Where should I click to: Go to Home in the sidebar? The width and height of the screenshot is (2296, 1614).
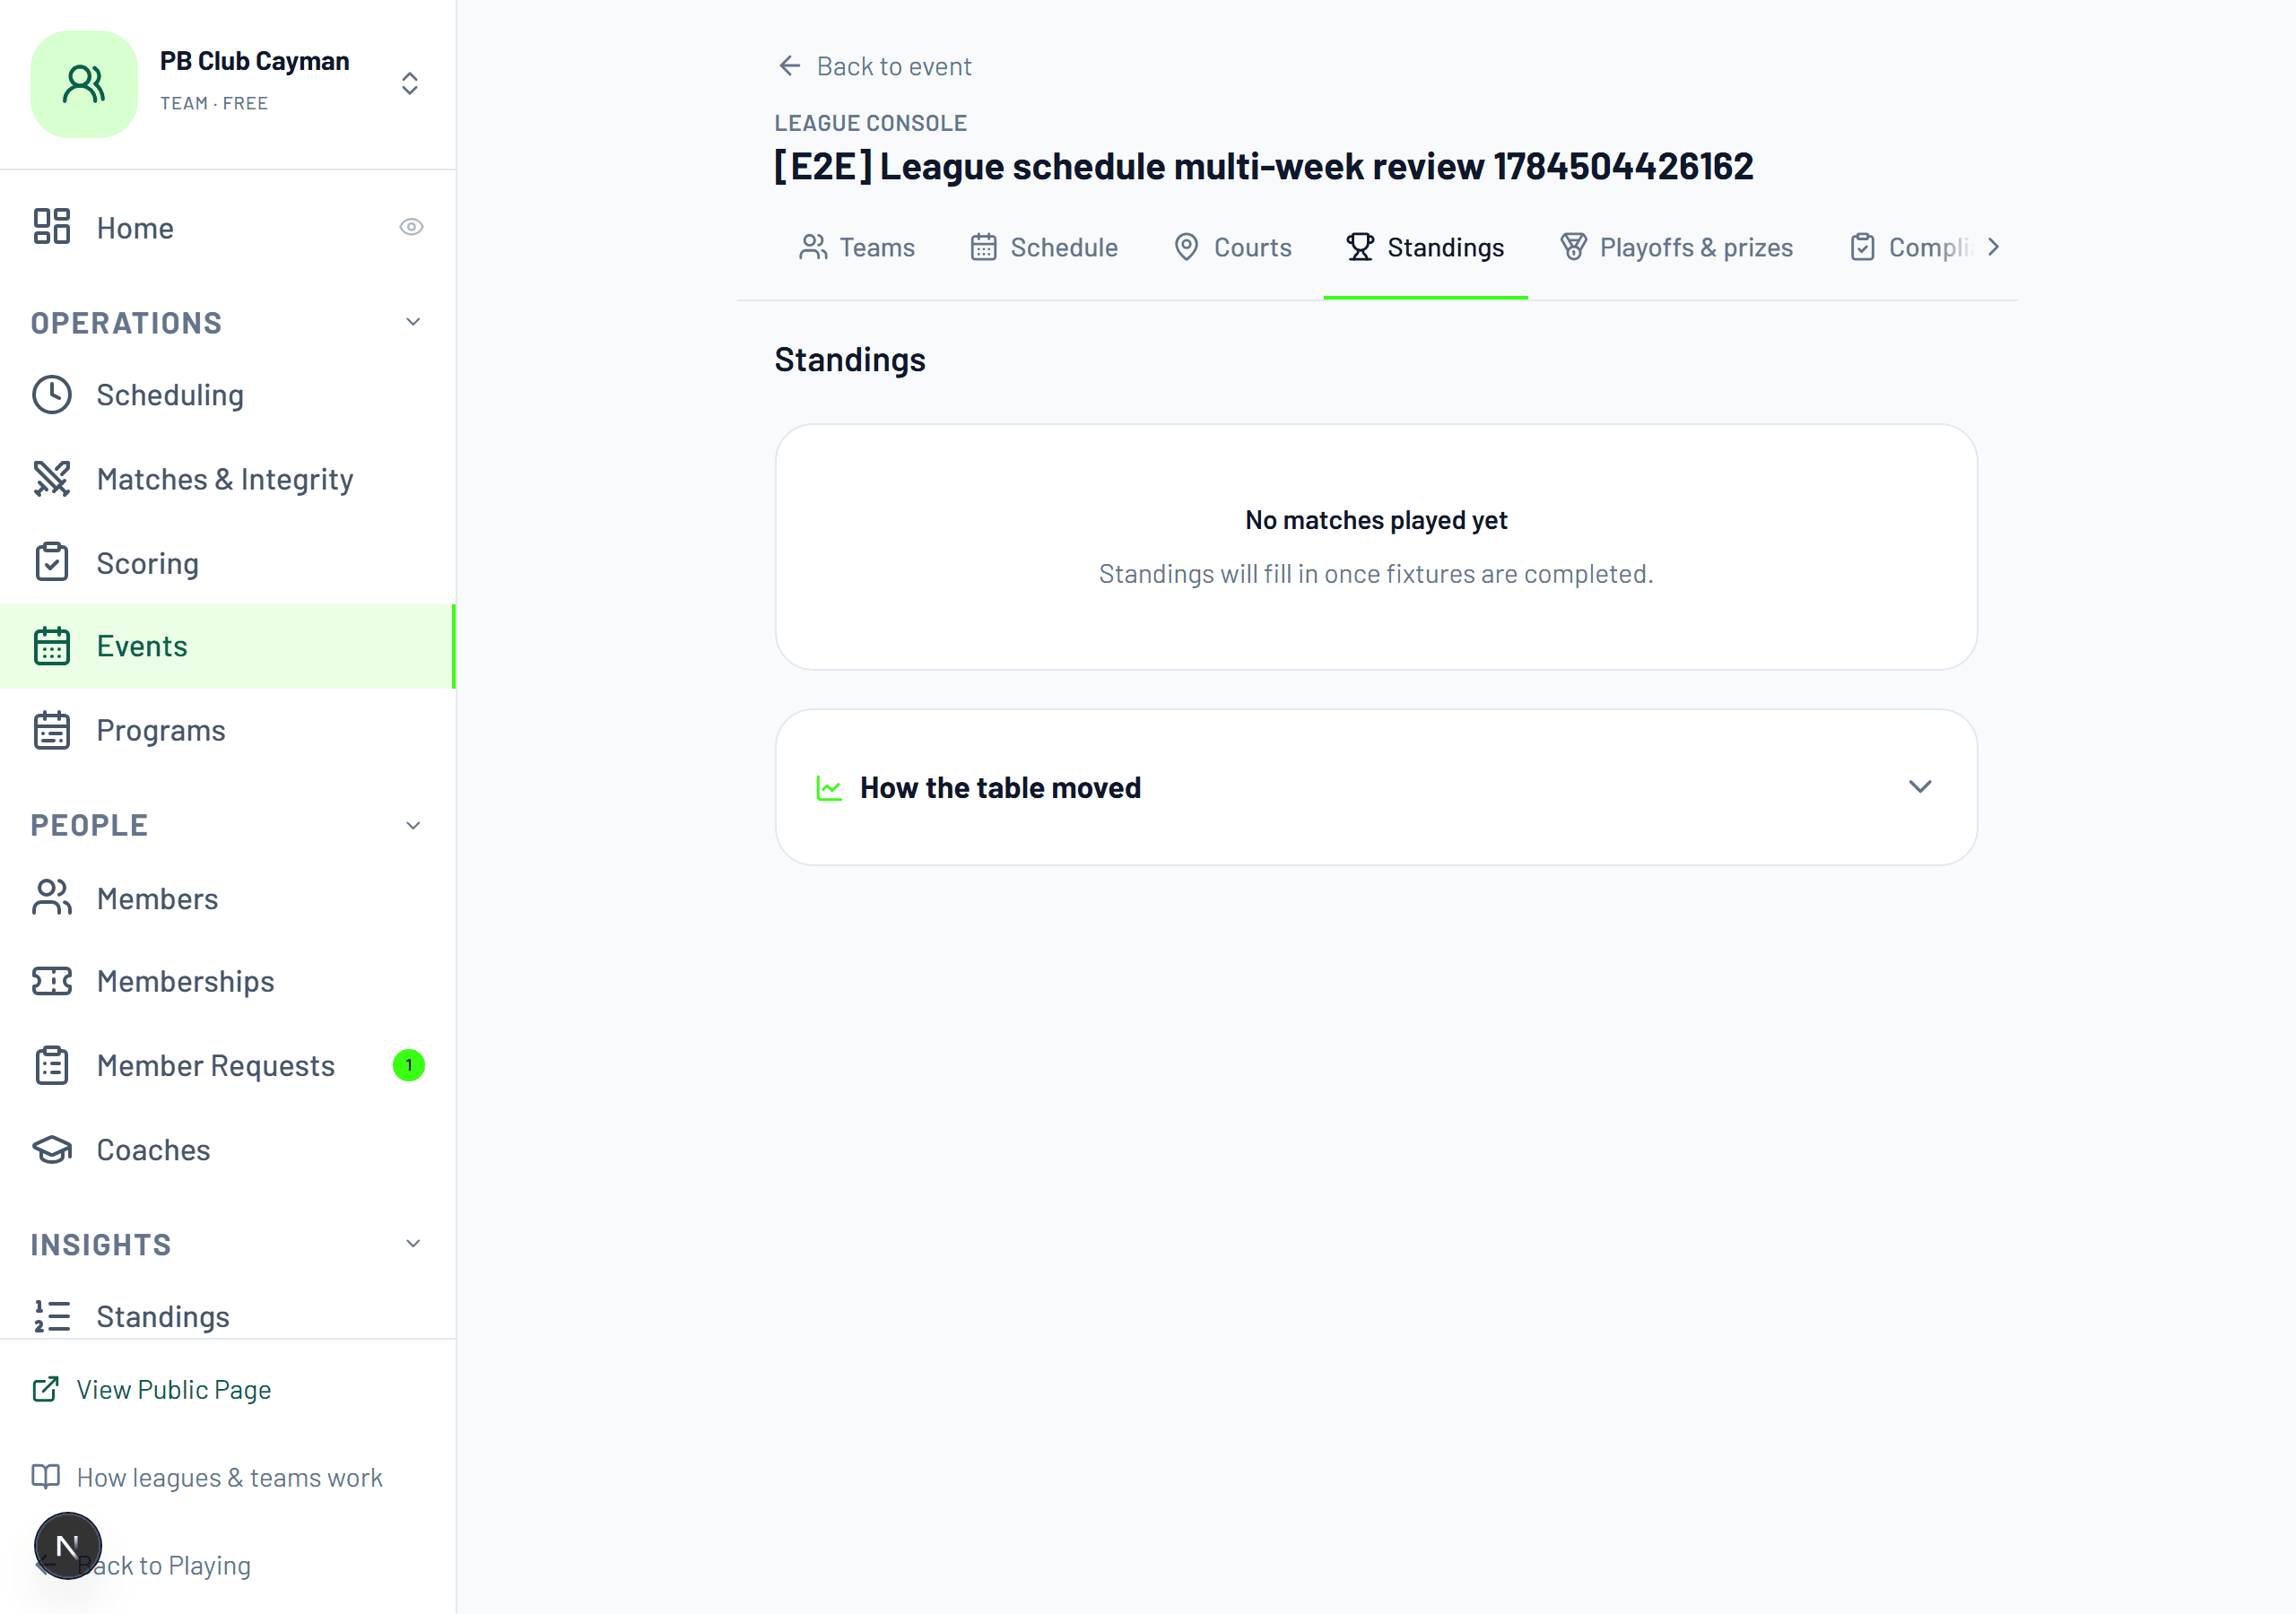click(x=228, y=227)
